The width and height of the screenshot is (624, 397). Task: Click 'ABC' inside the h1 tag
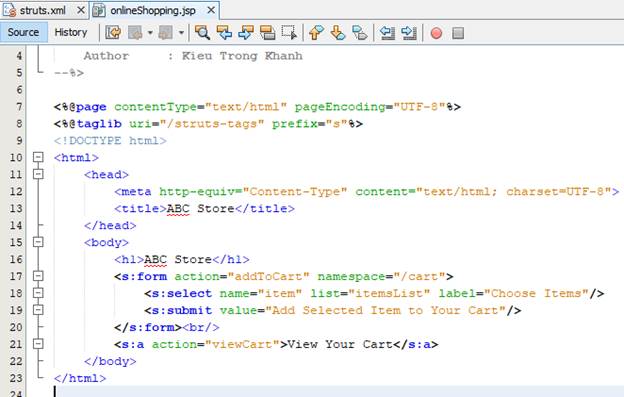coord(155,259)
